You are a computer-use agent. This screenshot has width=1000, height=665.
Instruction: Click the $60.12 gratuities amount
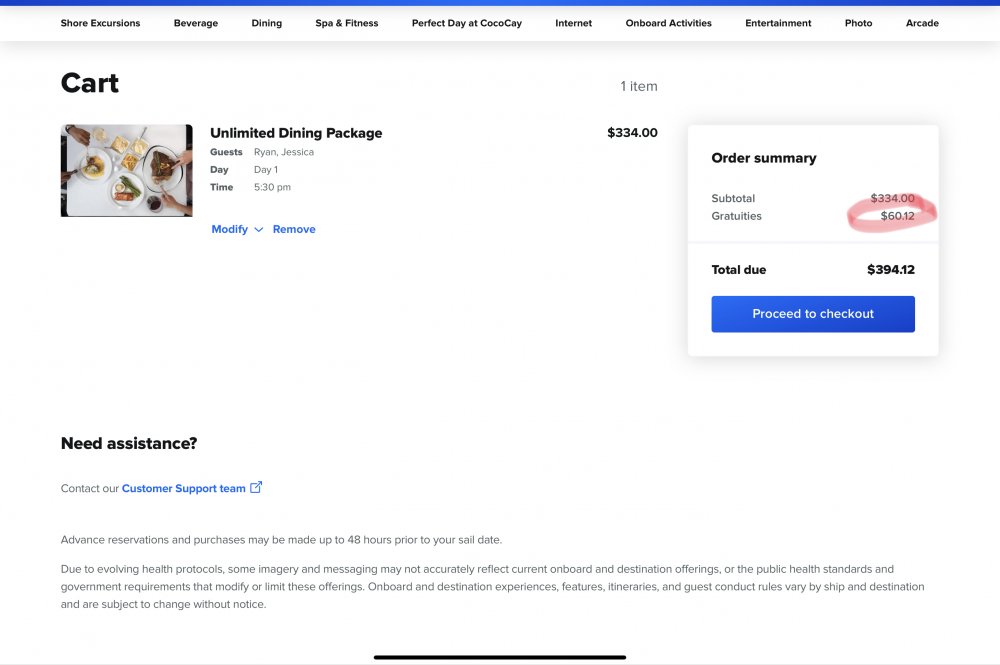click(897, 216)
